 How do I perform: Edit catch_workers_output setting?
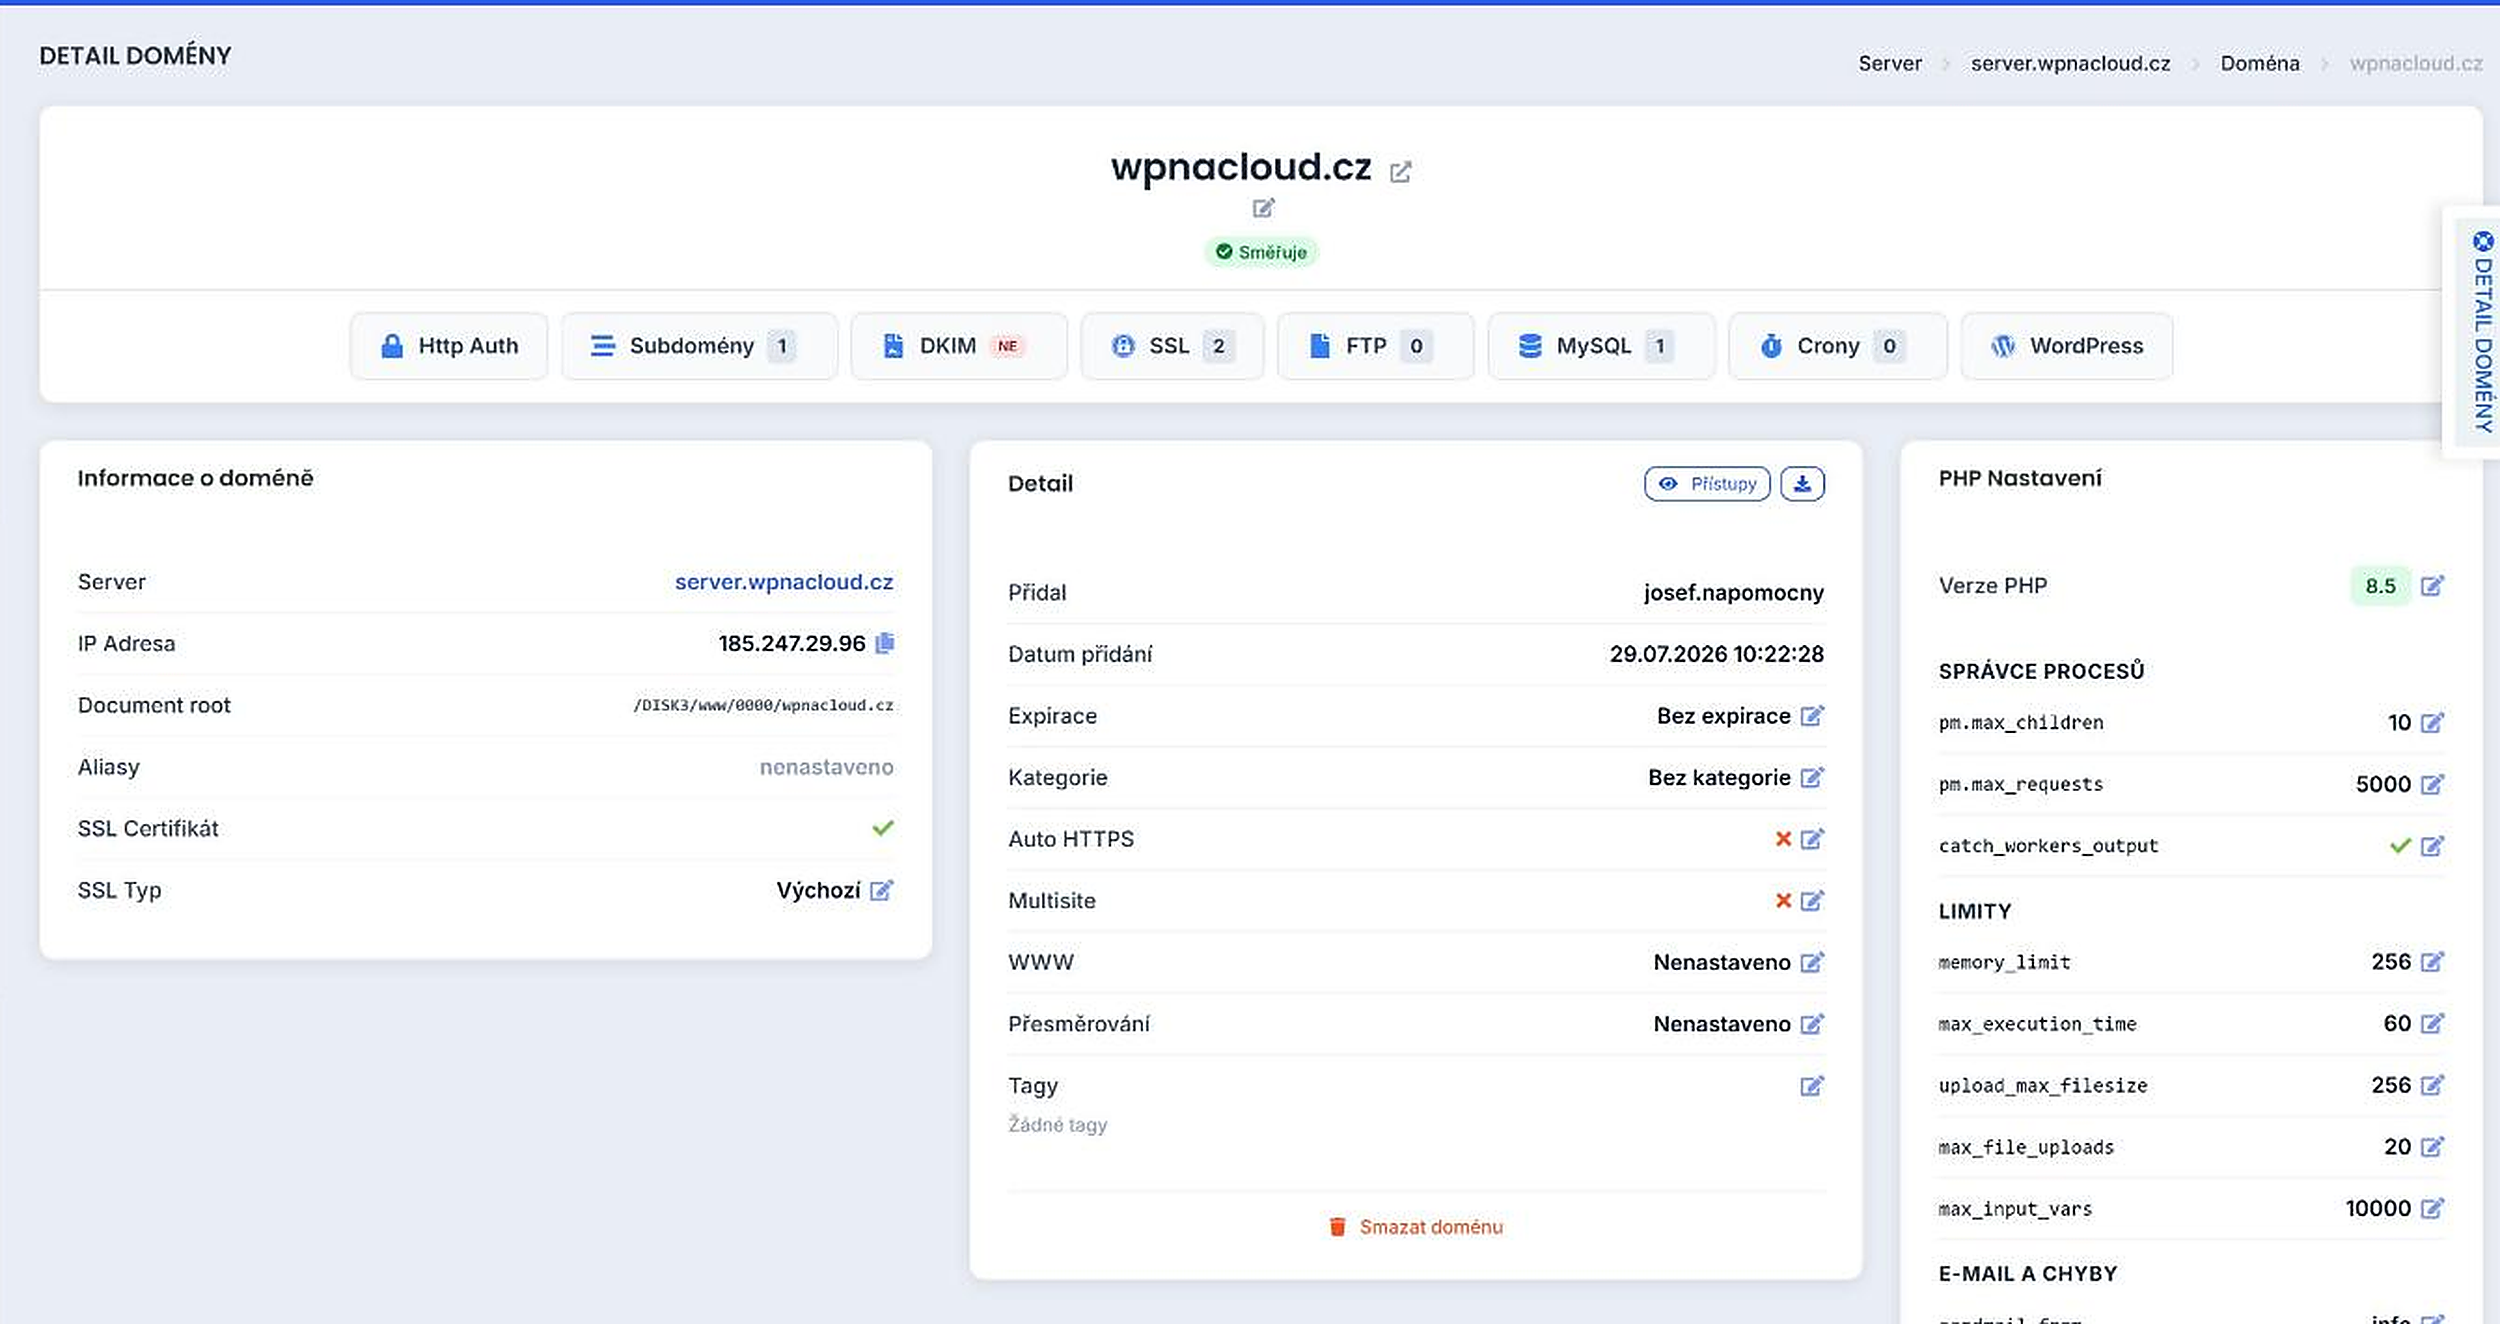point(2432,846)
